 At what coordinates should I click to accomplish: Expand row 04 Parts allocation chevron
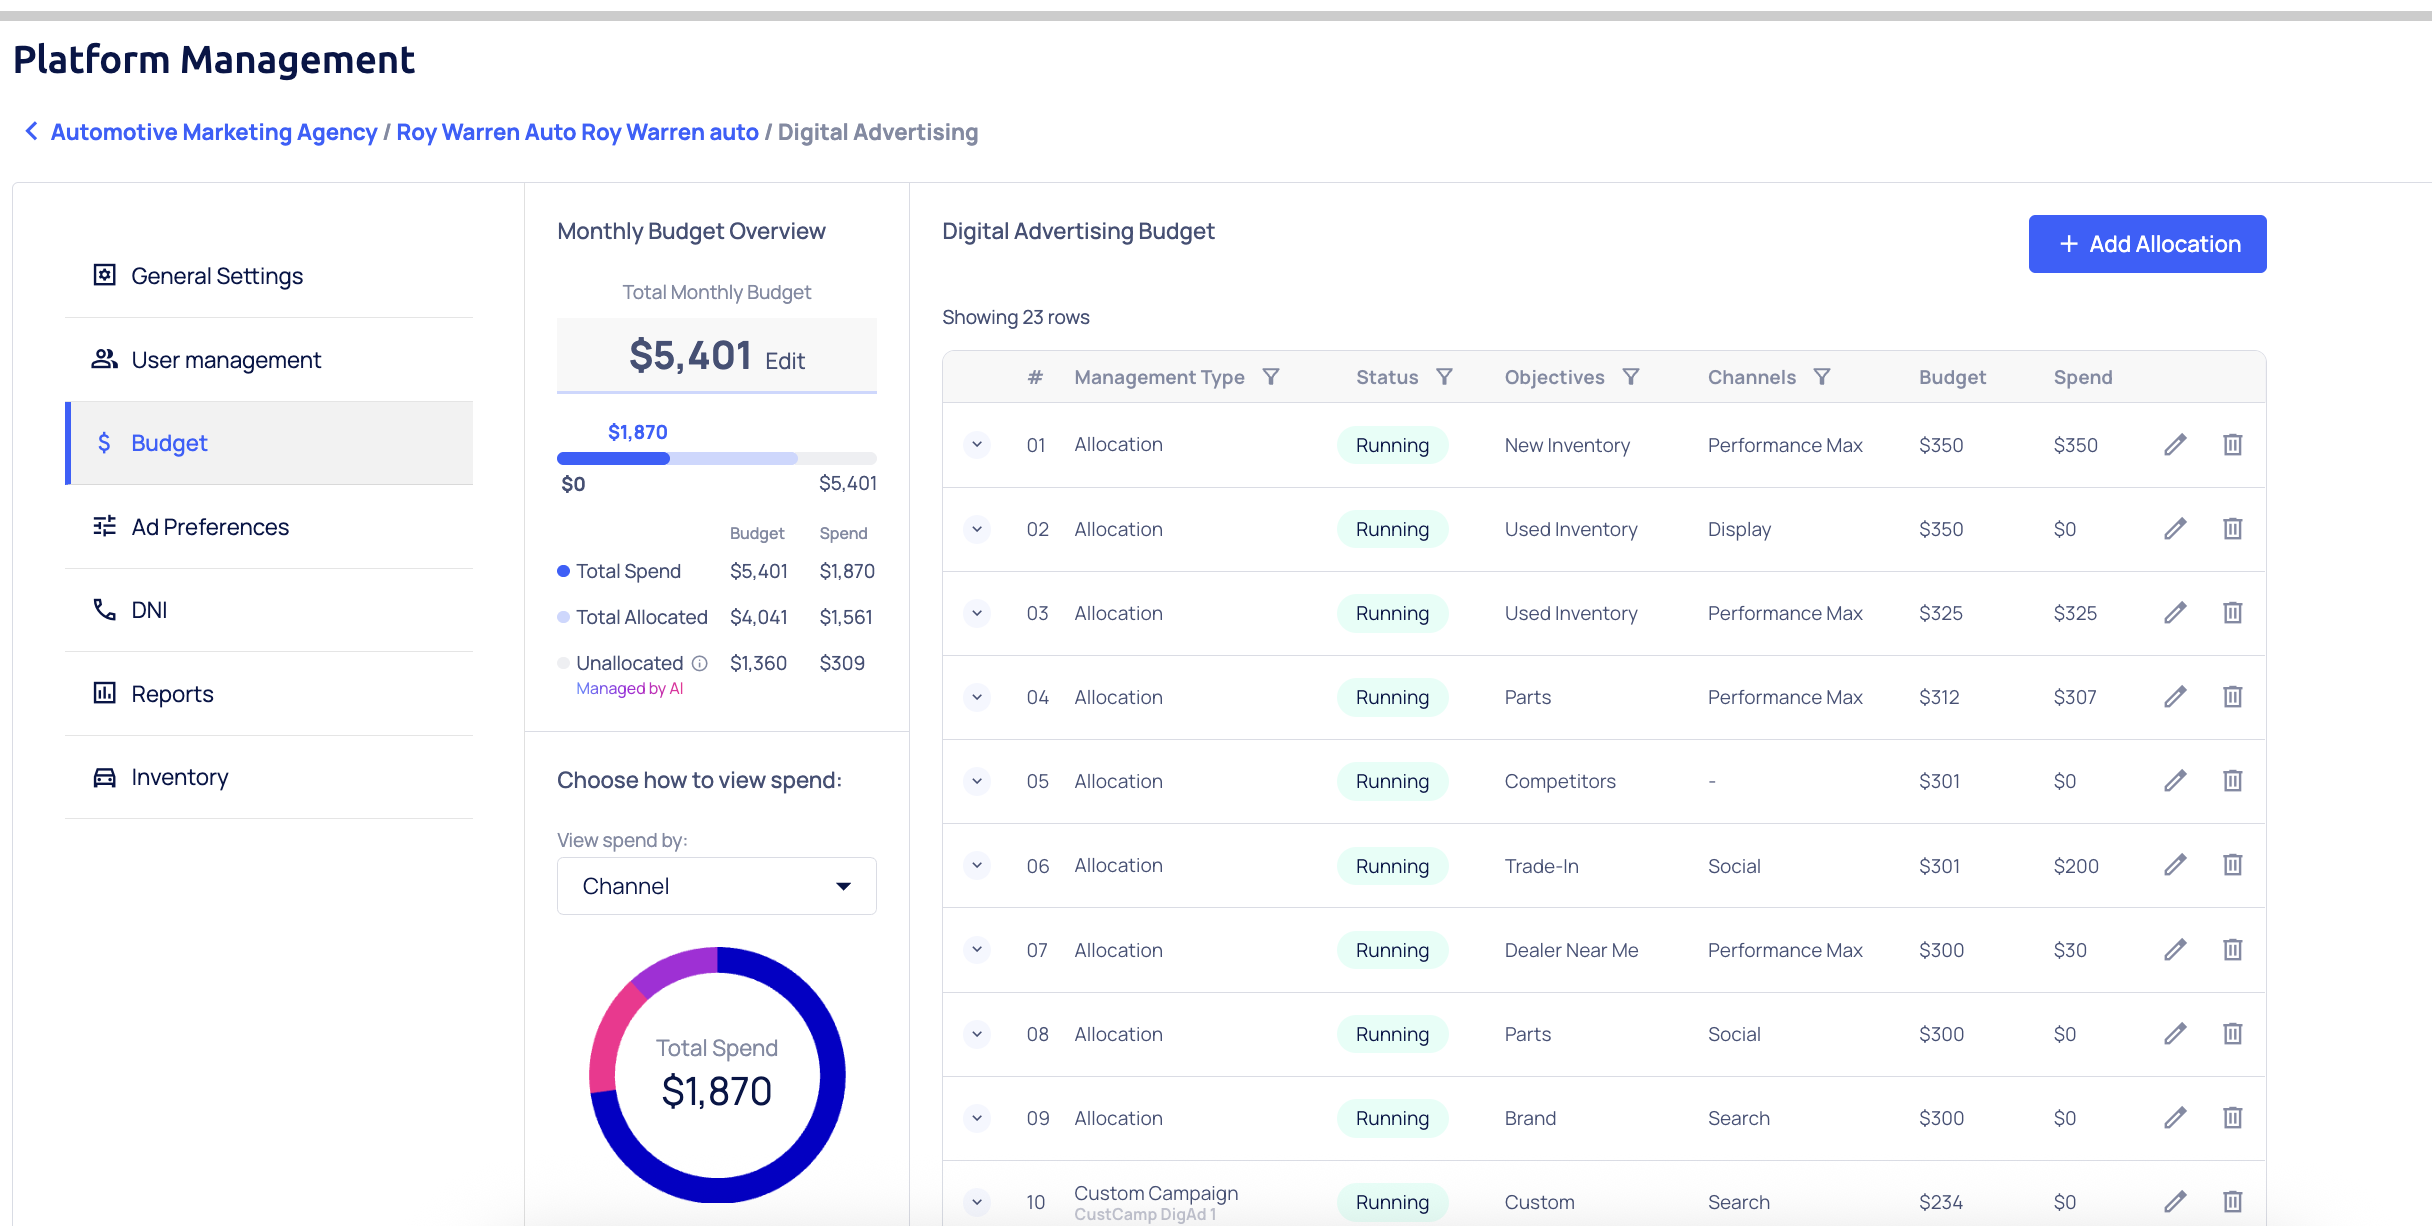[977, 697]
